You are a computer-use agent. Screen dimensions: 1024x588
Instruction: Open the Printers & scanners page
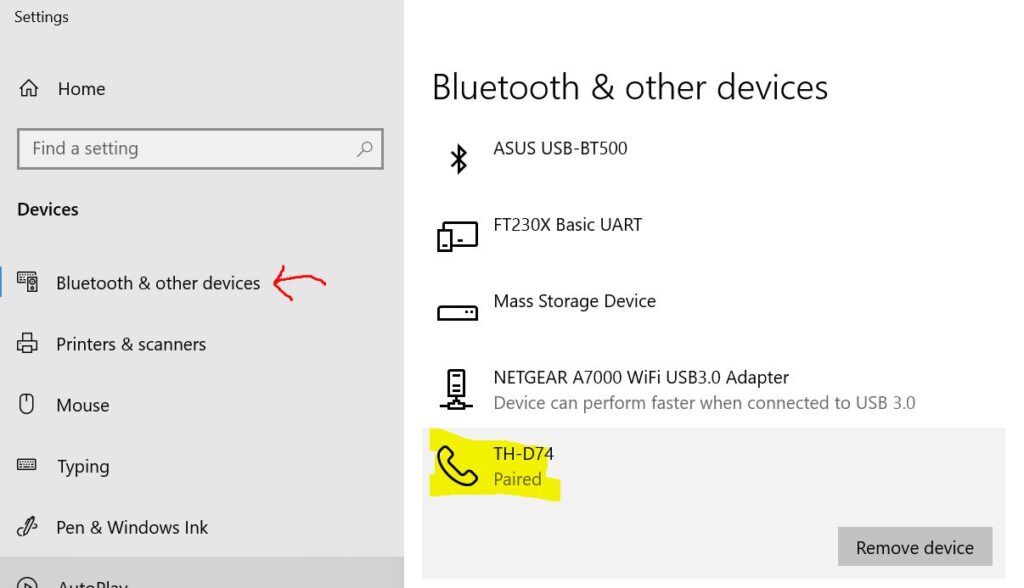coord(131,344)
